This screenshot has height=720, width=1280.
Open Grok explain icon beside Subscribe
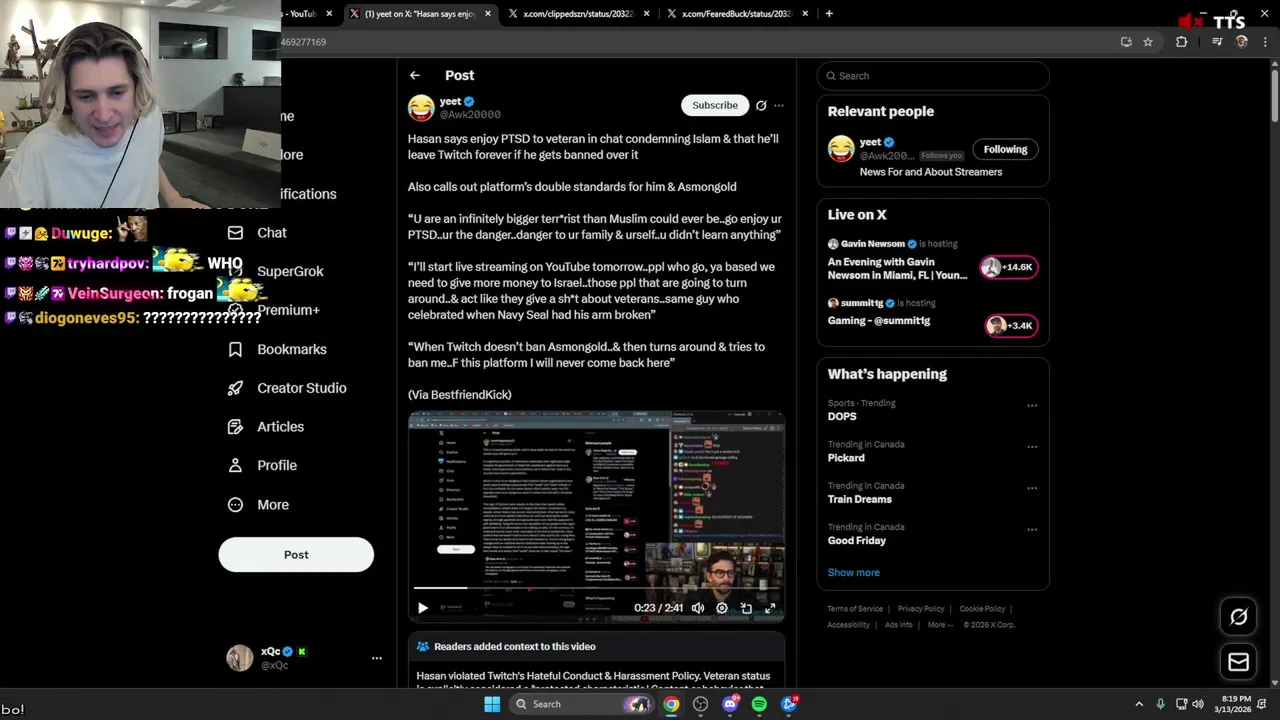tap(761, 105)
